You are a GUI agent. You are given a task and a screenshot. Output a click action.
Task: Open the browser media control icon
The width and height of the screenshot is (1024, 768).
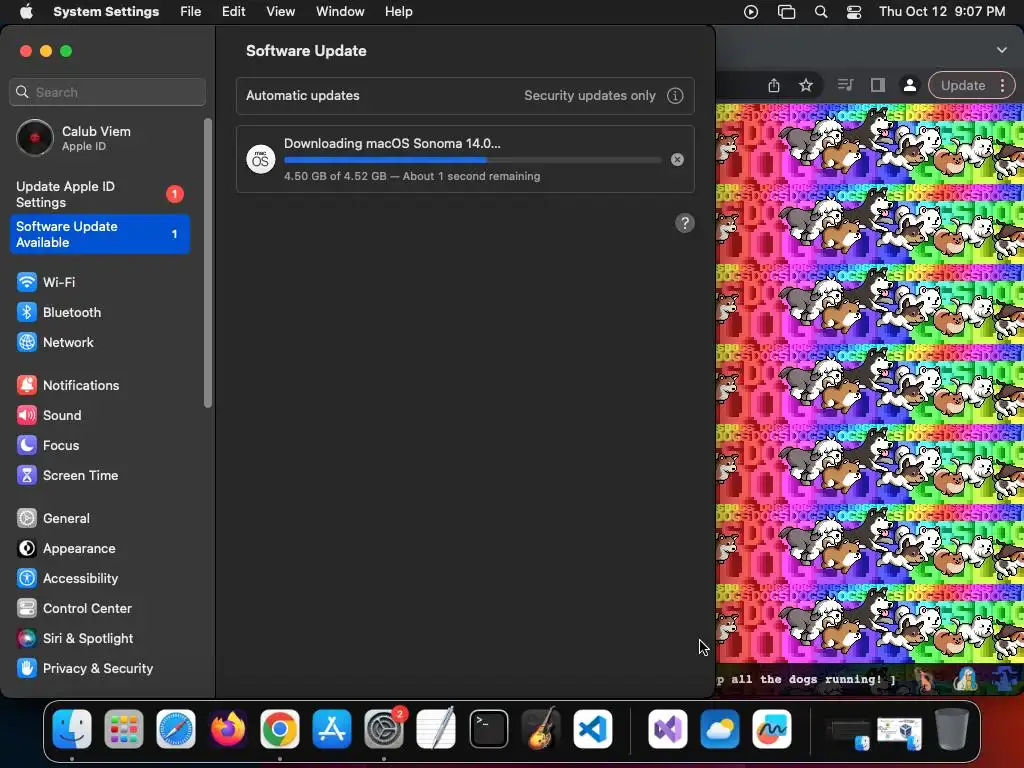point(845,85)
